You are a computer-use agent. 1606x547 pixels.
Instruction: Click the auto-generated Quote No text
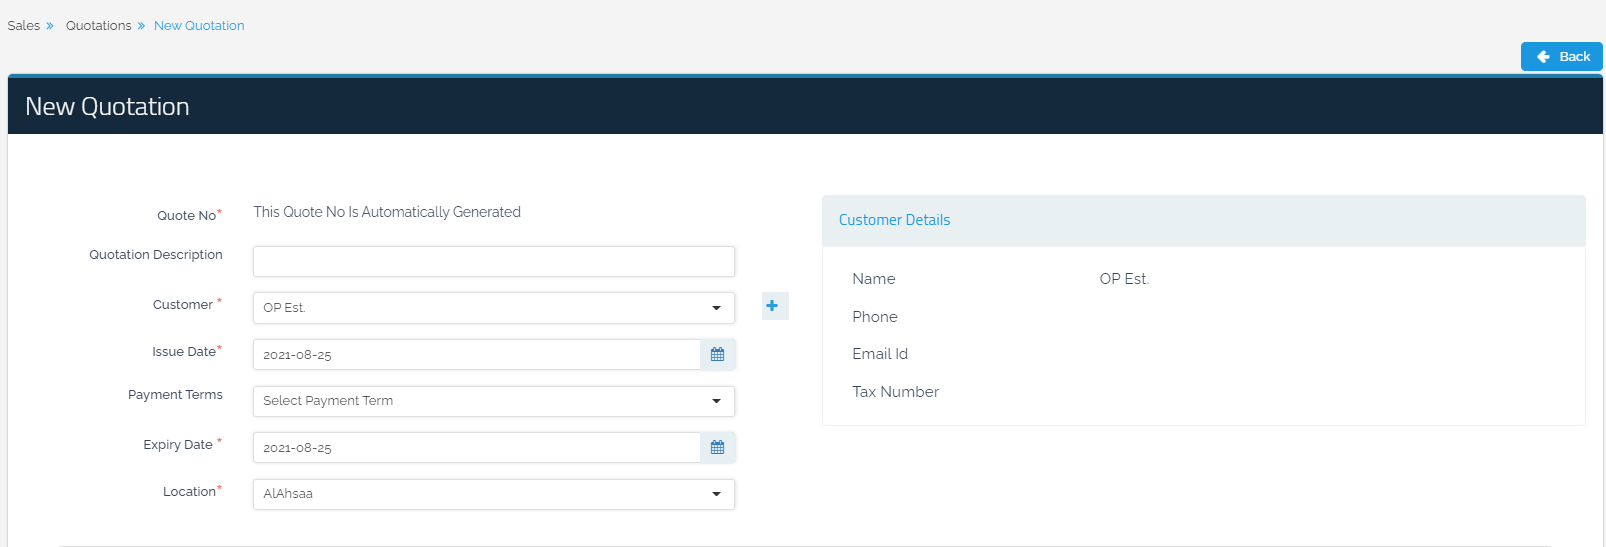387,212
